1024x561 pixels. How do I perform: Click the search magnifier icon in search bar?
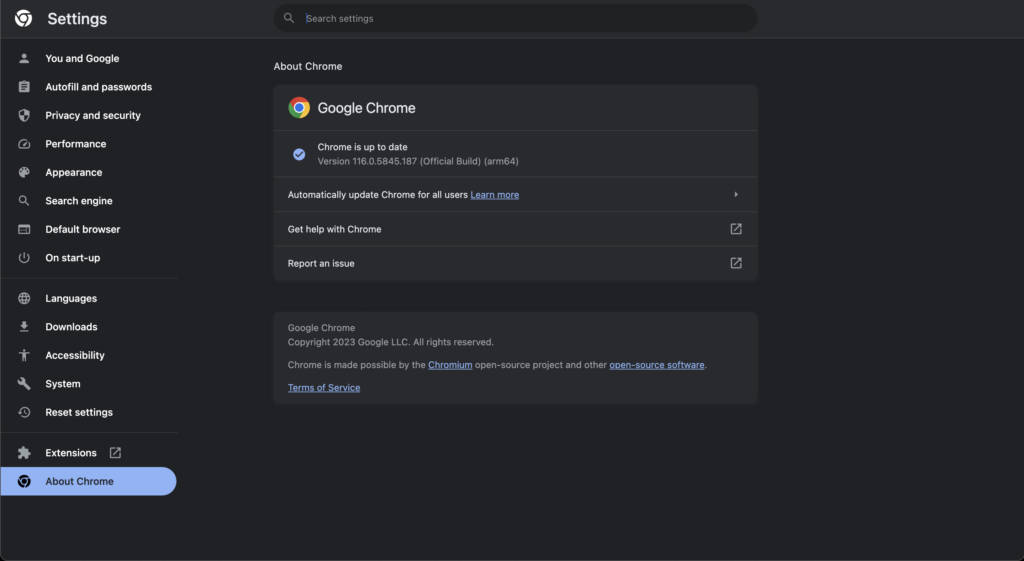[289, 18]
